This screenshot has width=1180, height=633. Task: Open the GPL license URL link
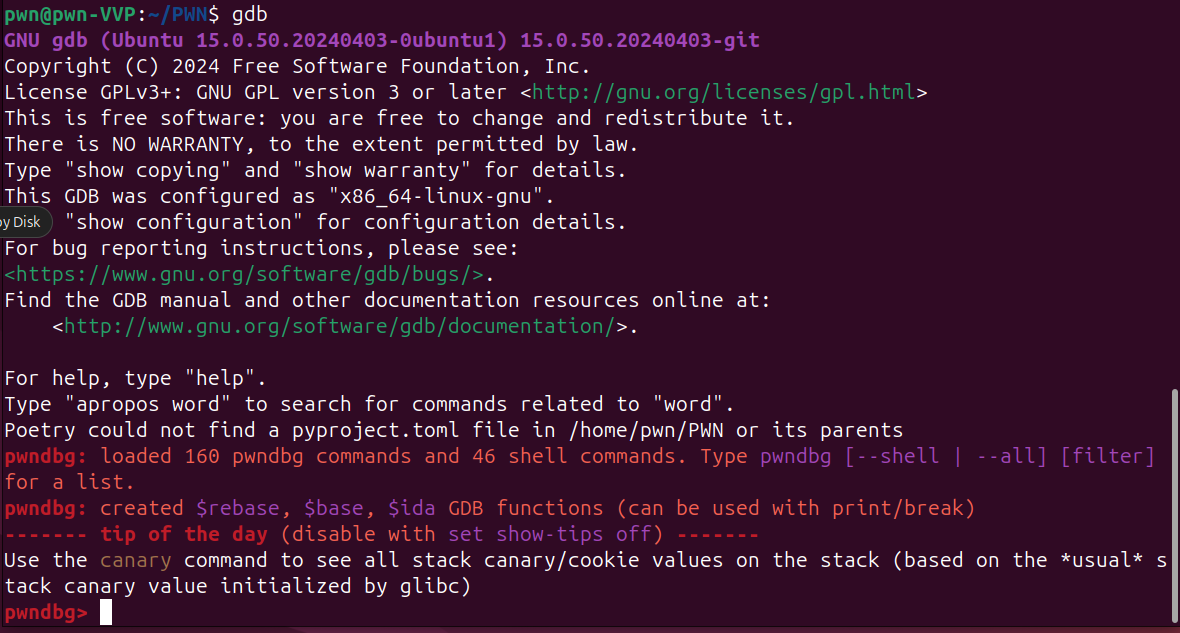click(724, 92)
